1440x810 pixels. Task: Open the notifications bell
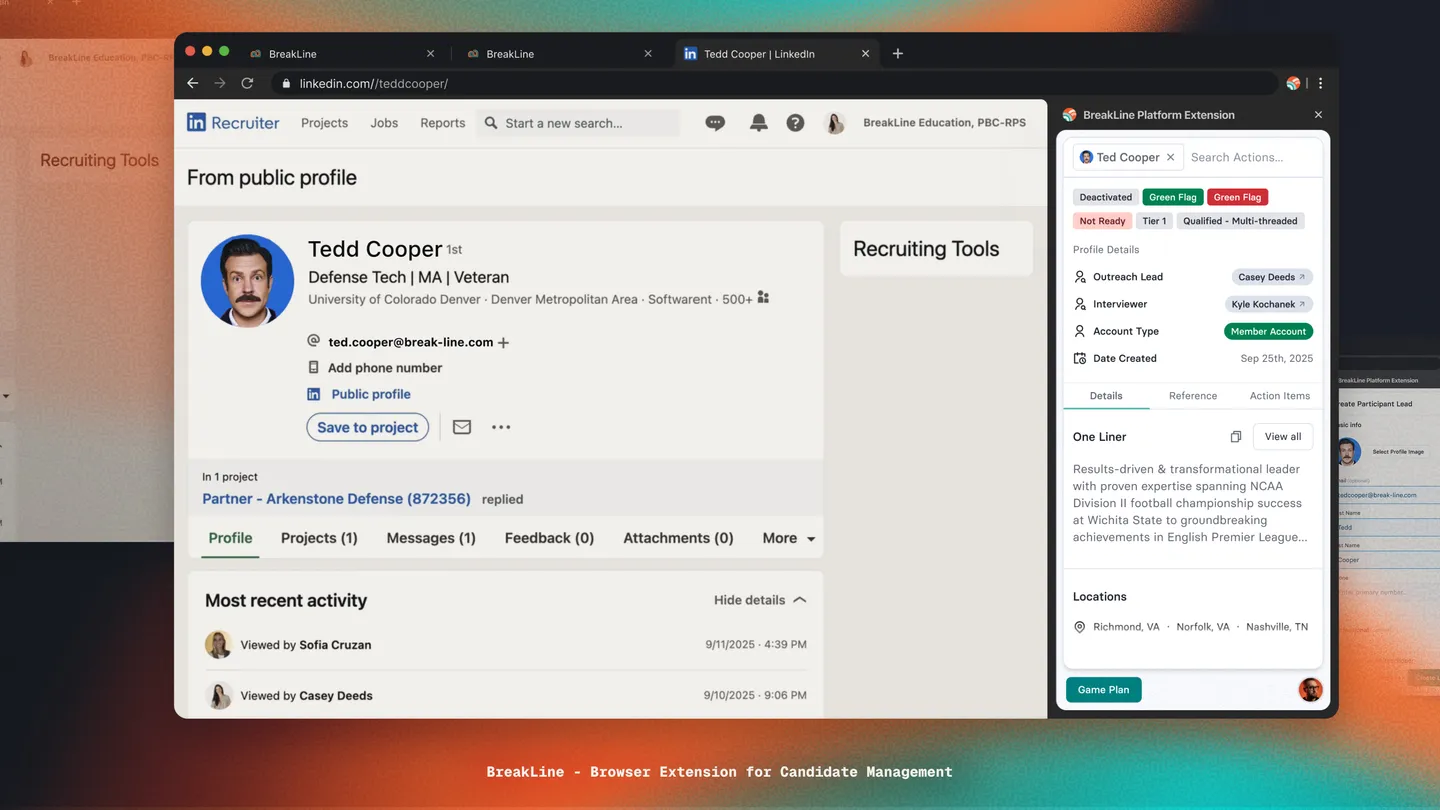[759, 123]
